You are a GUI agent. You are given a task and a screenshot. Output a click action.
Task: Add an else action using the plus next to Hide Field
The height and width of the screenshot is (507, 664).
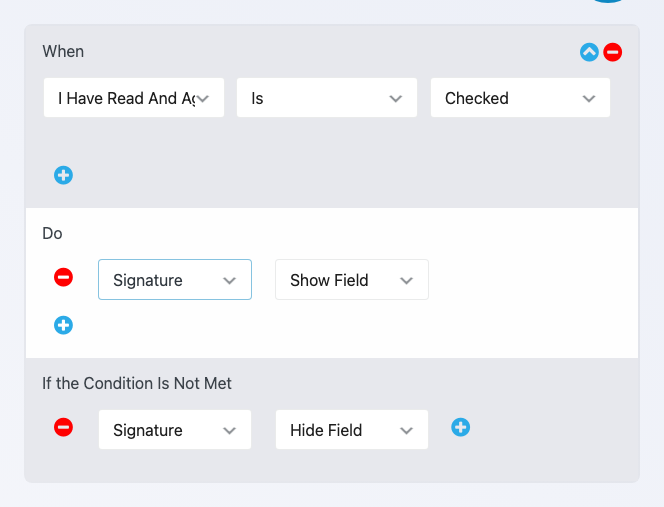click(460, 427)
